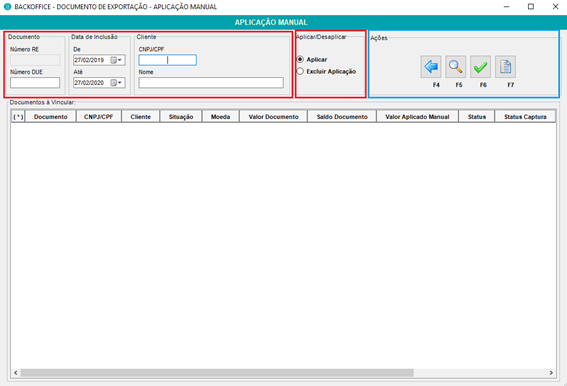Viewport: 567px width, 386px height.
Task: Click the Status Captura column header
Action: [525, 117]
